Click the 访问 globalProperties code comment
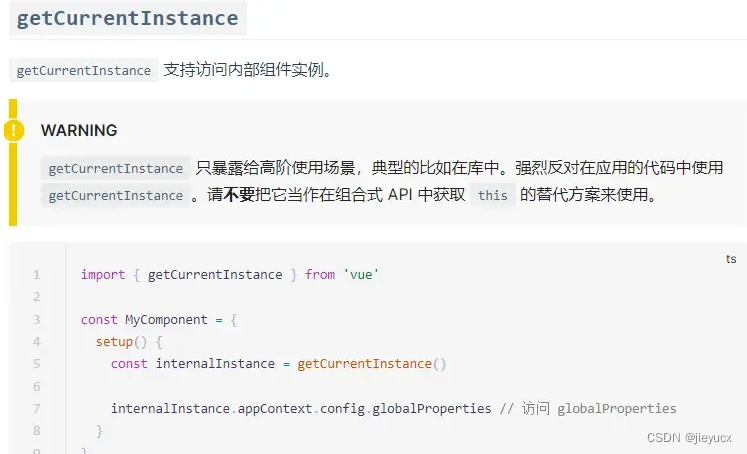The height and width of the screenshot is (454, 747). pyautogui.click(x=599, y=409)
